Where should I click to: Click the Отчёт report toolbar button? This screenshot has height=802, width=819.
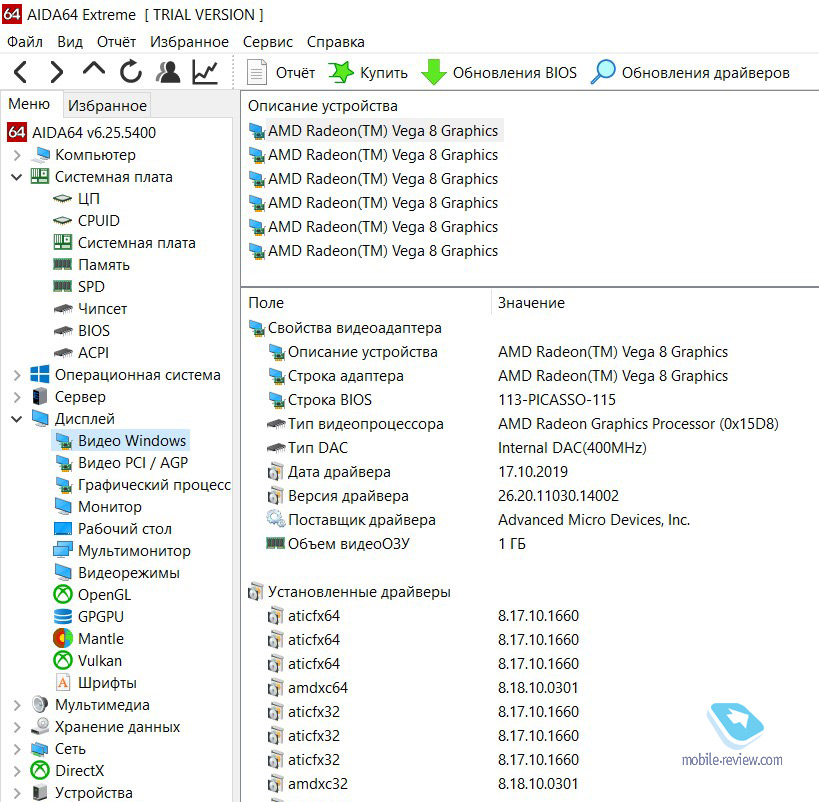[281, 73]
